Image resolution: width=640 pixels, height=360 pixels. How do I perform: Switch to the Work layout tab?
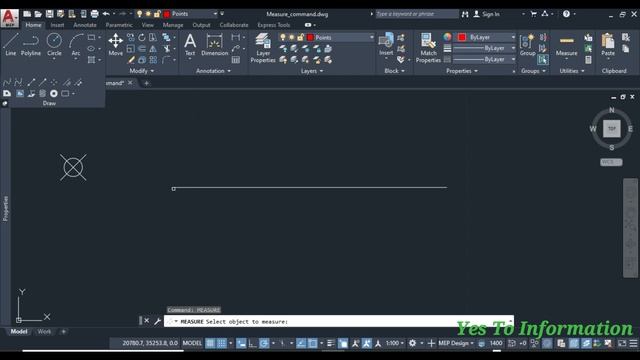[x=44, y=331]
